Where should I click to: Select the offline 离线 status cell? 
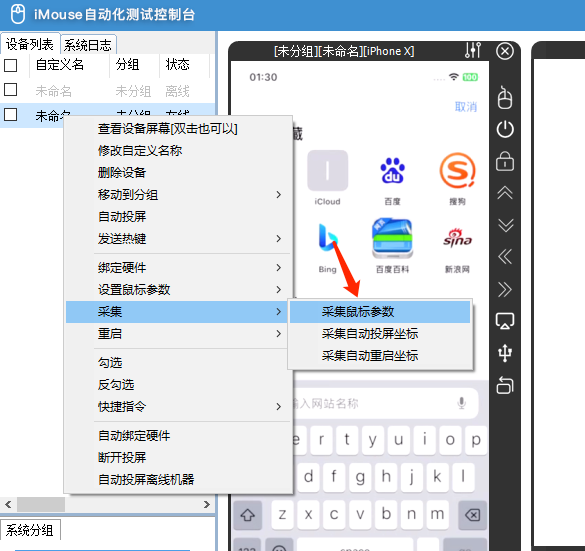pyautogui.click(x=177, y=91)
